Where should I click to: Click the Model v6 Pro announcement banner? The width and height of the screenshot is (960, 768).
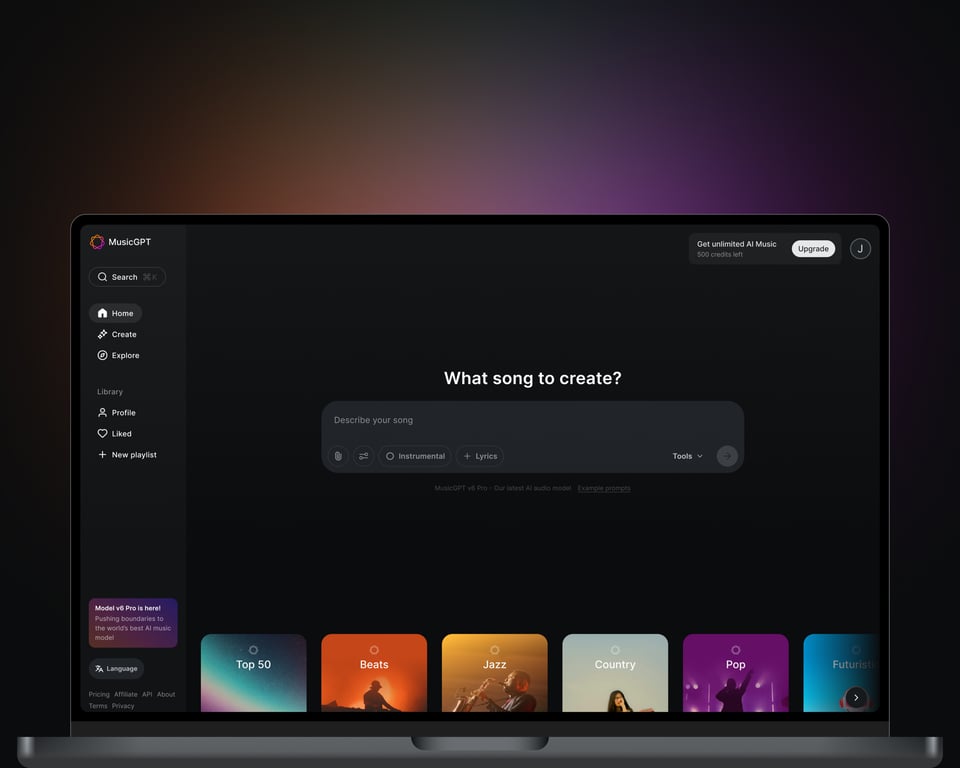click(133, 621)
